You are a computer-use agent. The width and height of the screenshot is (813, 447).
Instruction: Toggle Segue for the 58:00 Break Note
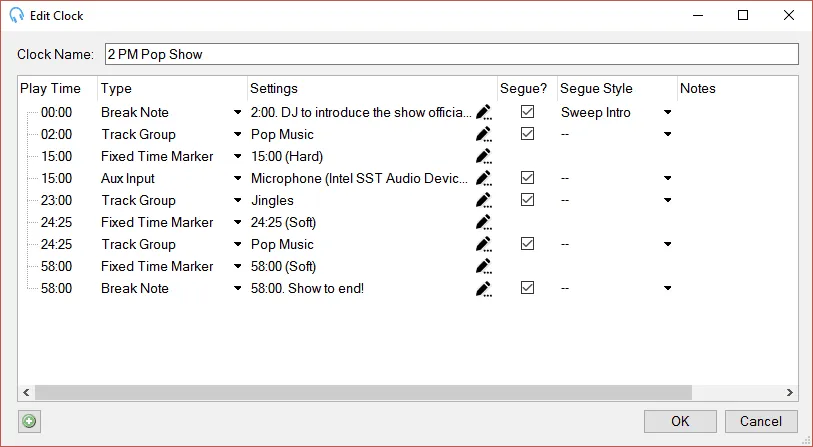pos(527,288)
